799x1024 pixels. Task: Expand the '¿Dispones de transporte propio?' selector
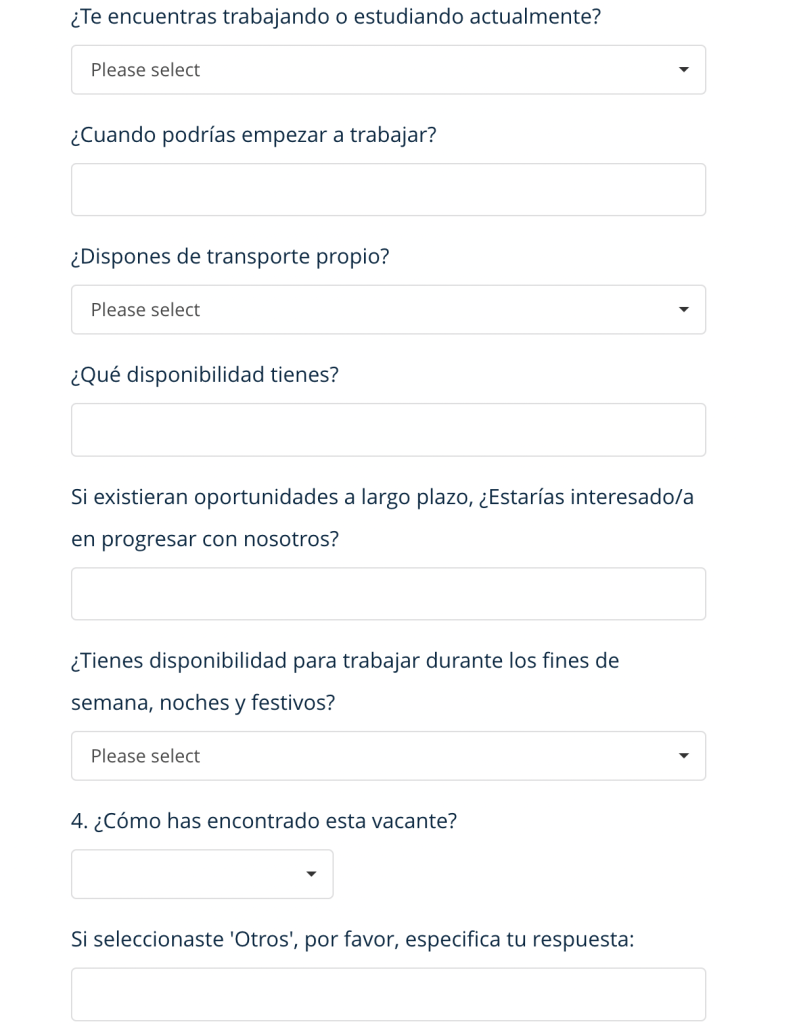pos(388,309)
